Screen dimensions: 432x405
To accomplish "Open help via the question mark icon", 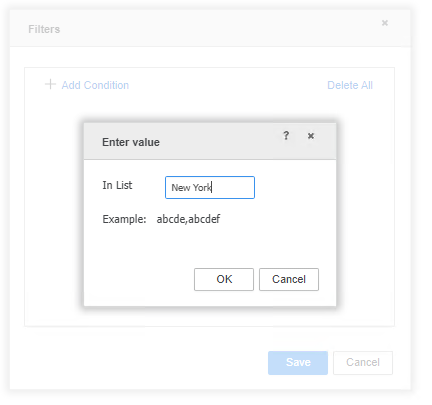I will coord(286,136).
